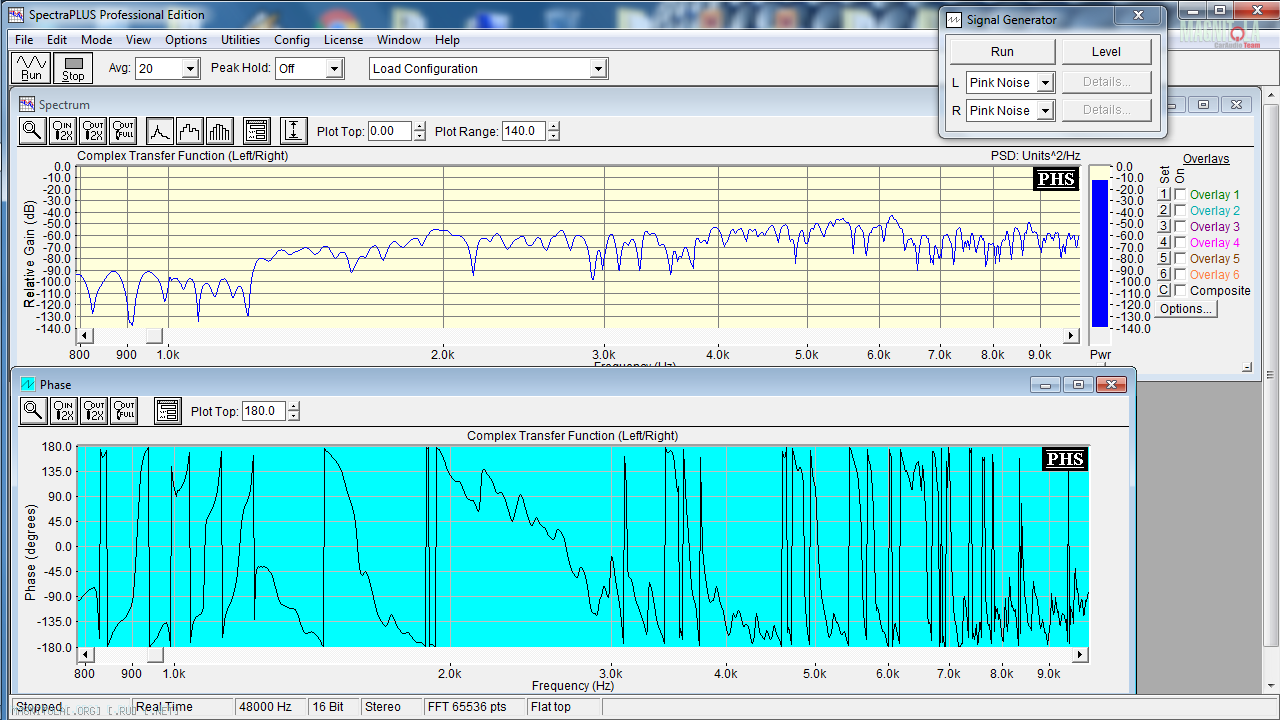Click the PHS badge on Spectrum plot
This screenshot has width=1280, height=720.
[x=1056, y=179]
